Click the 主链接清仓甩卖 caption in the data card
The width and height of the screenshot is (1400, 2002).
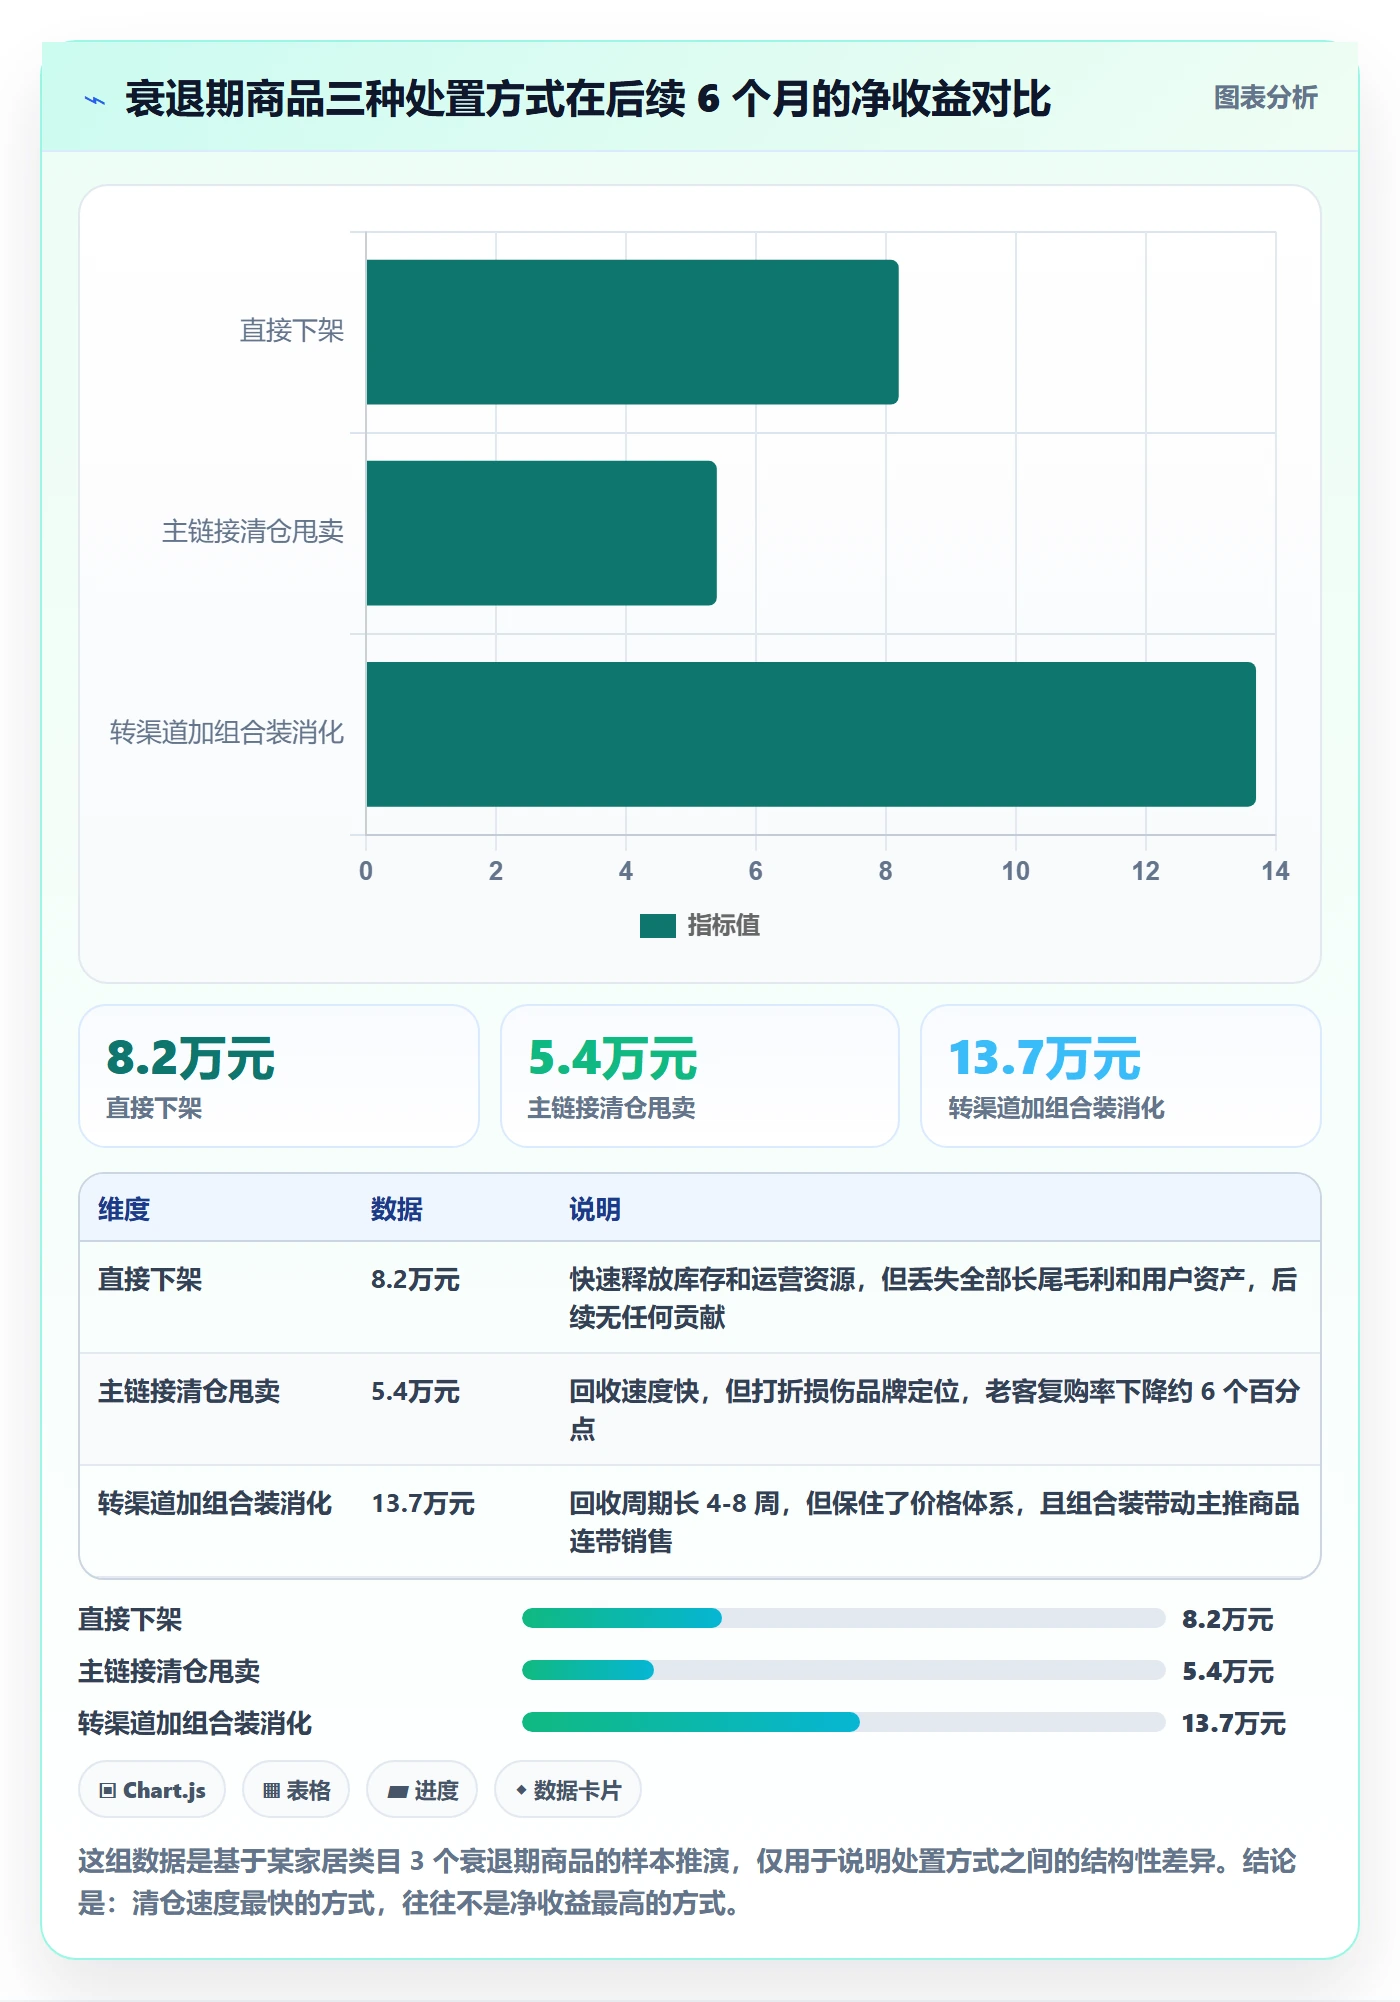pos(611,1108)
